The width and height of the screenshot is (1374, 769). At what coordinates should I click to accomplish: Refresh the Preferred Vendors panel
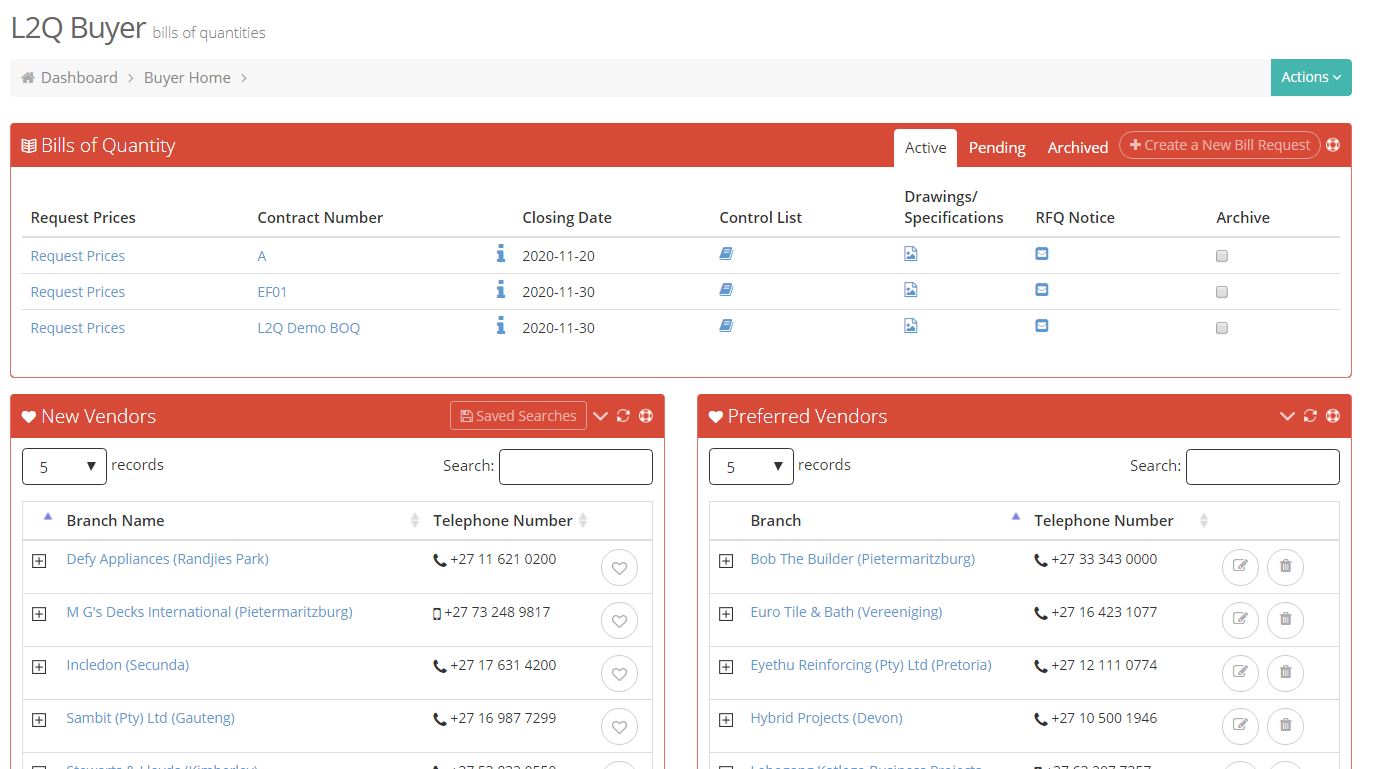pyautogui.click(x=1310, y=416)
